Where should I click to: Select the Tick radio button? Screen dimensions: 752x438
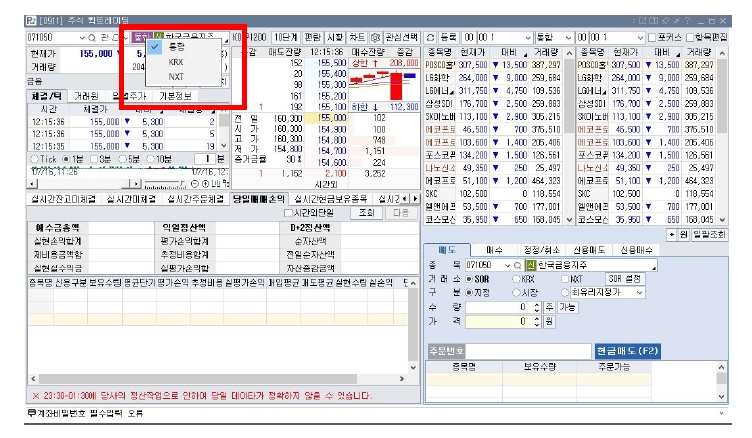pos(34,159)
